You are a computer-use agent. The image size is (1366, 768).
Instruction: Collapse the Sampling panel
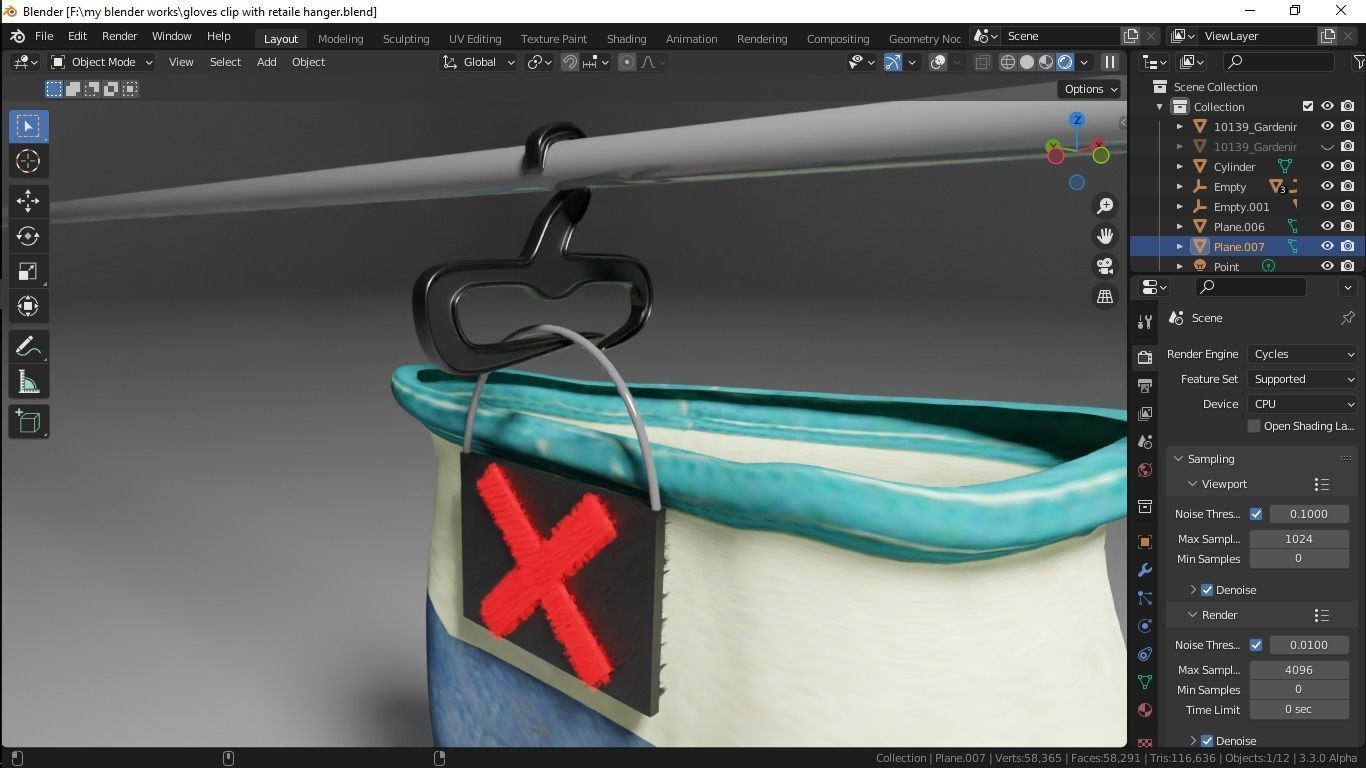1177,459
